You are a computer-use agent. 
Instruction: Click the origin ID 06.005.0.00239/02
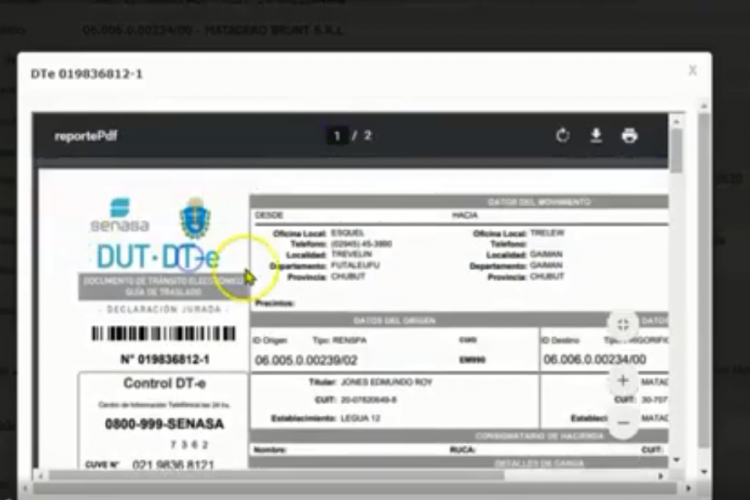point(306,360)
